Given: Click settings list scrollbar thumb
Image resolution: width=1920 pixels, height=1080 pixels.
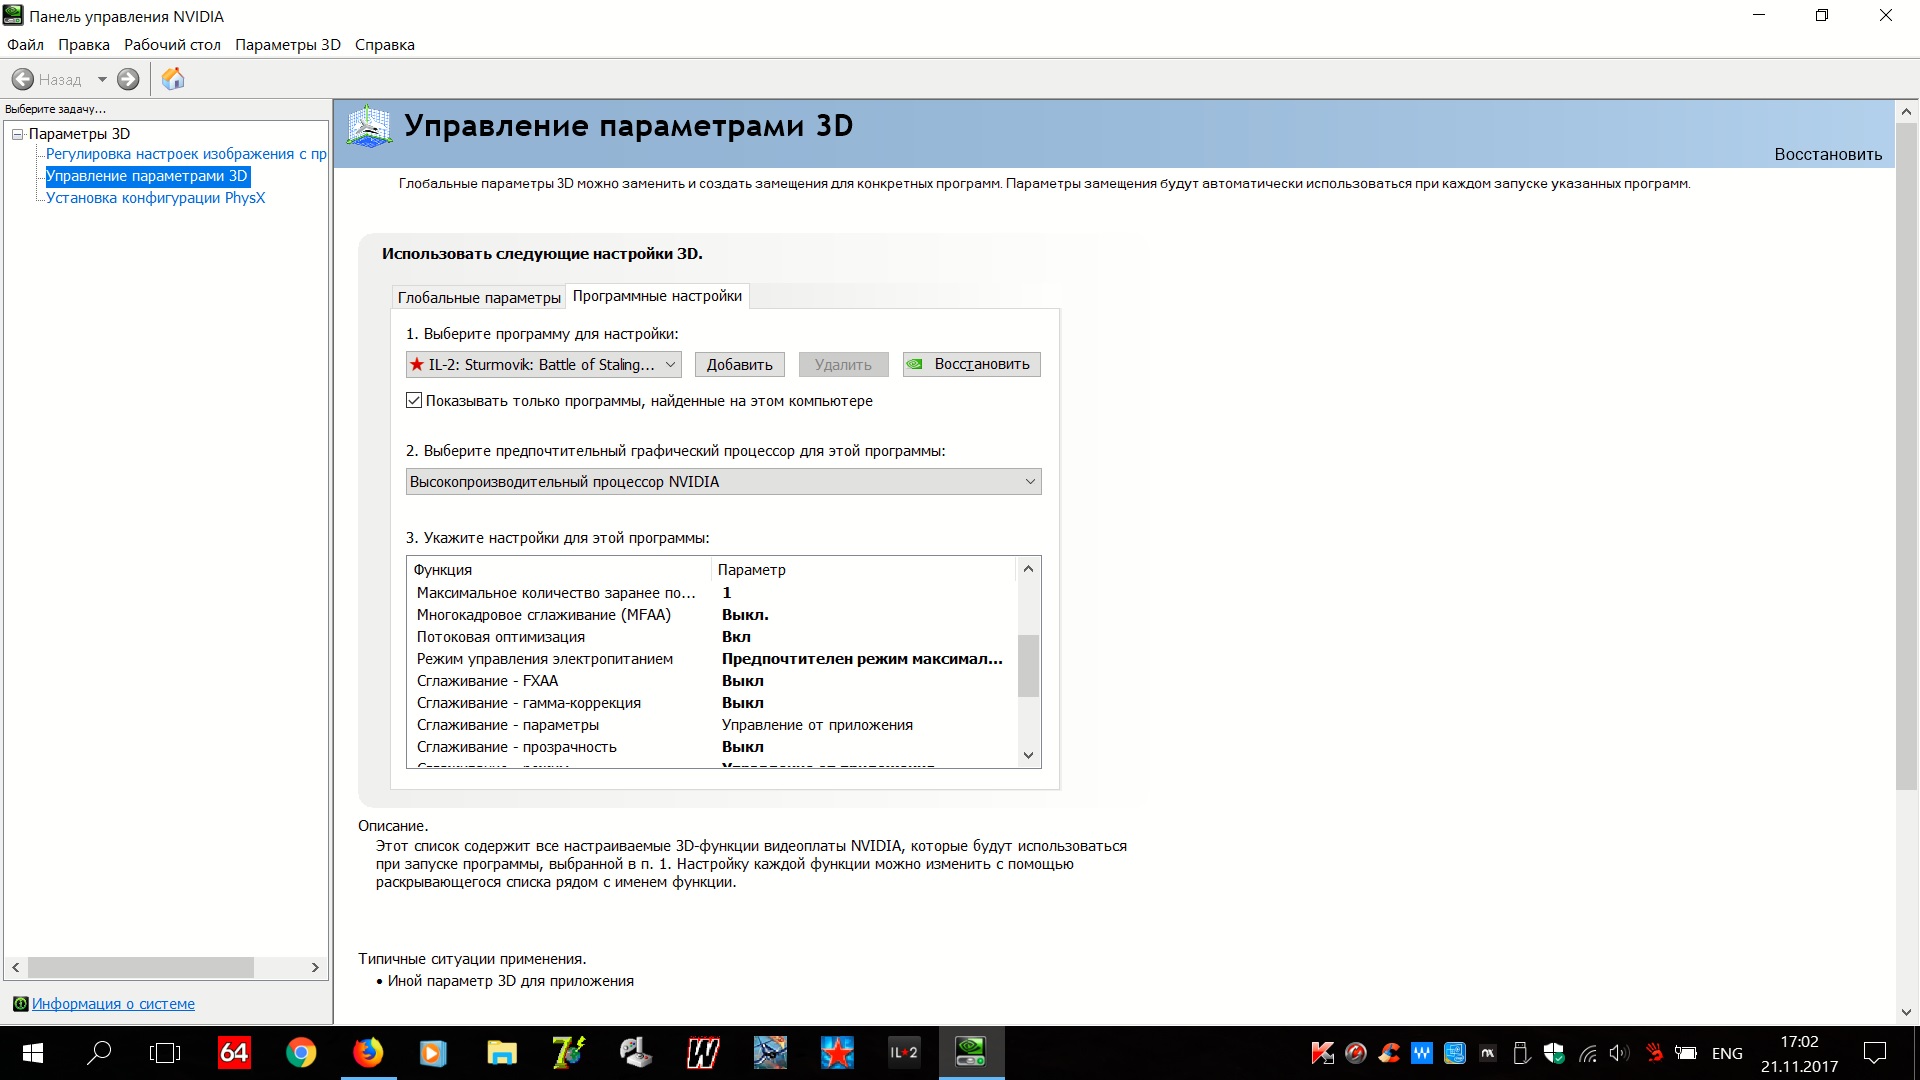Looking at the screenshot, I should click(1028, 666).
